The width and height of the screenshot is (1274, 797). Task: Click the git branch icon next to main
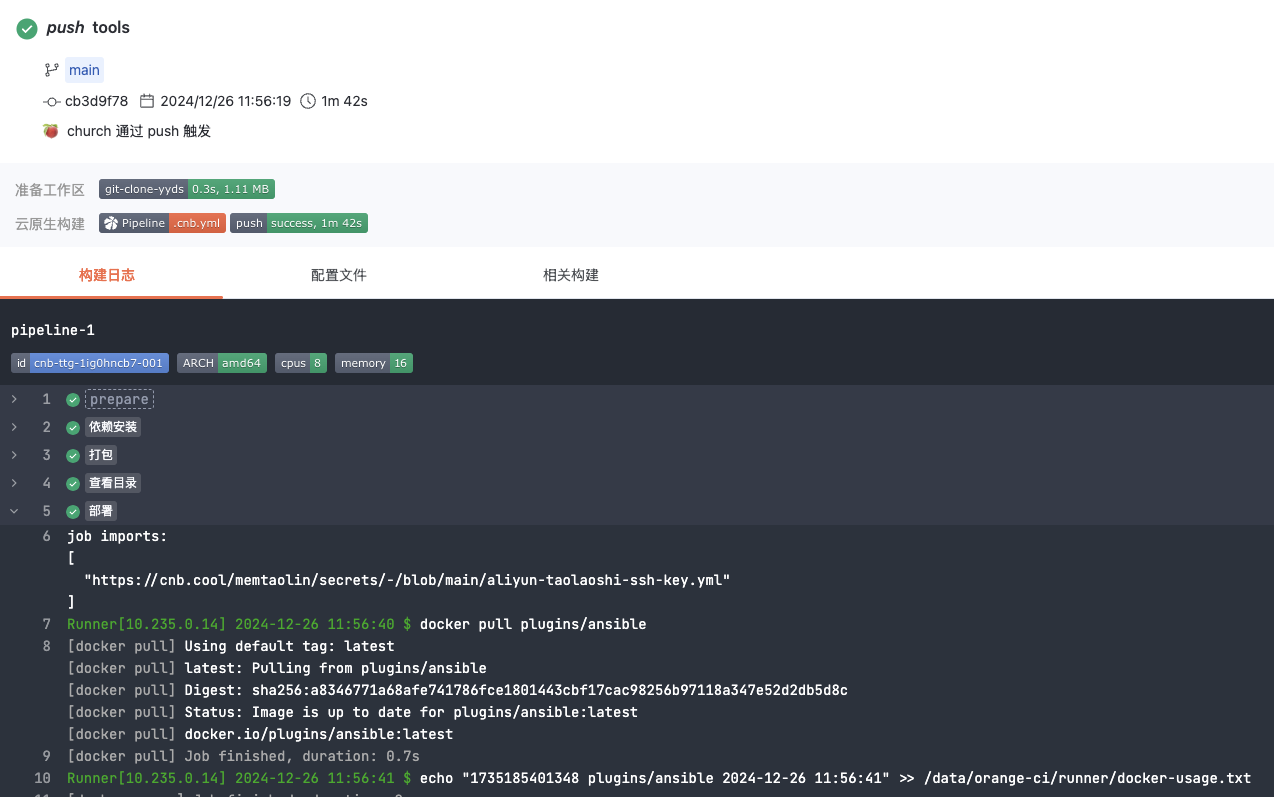point(51,70)
